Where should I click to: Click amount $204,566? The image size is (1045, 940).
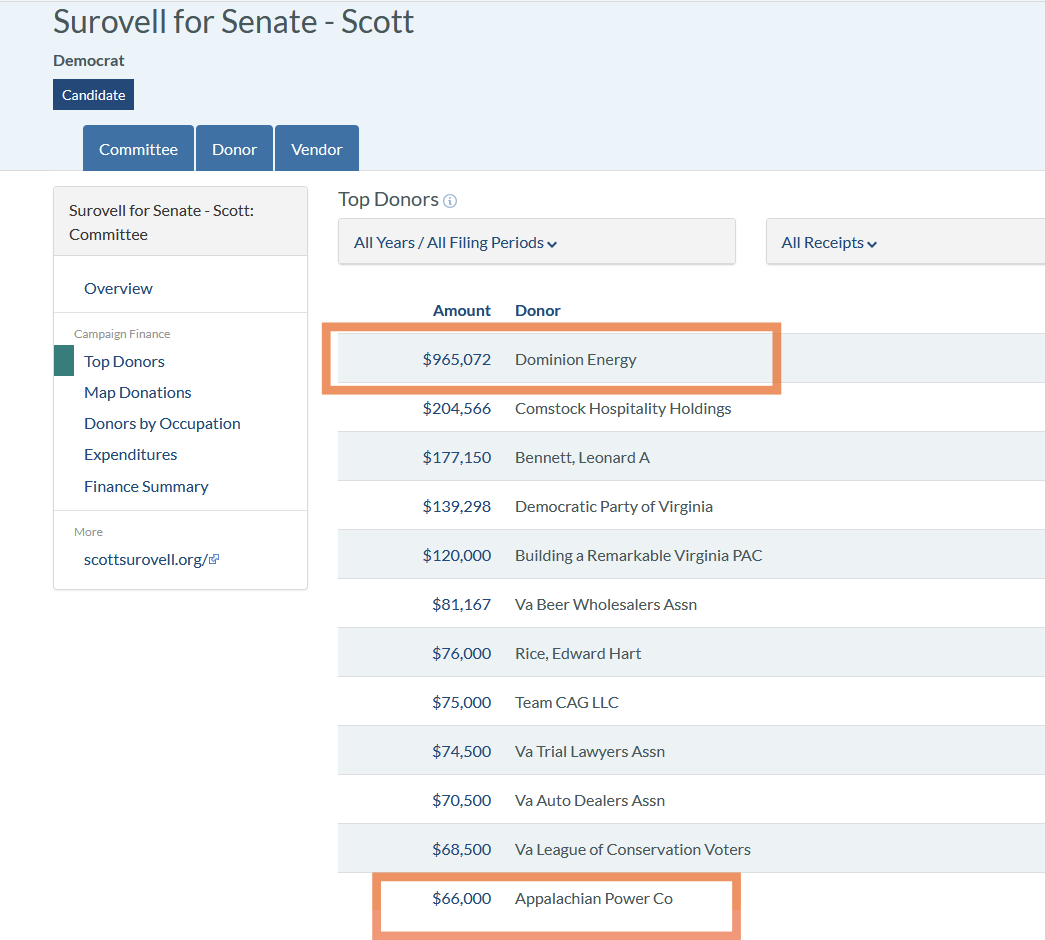coord(457,409)
